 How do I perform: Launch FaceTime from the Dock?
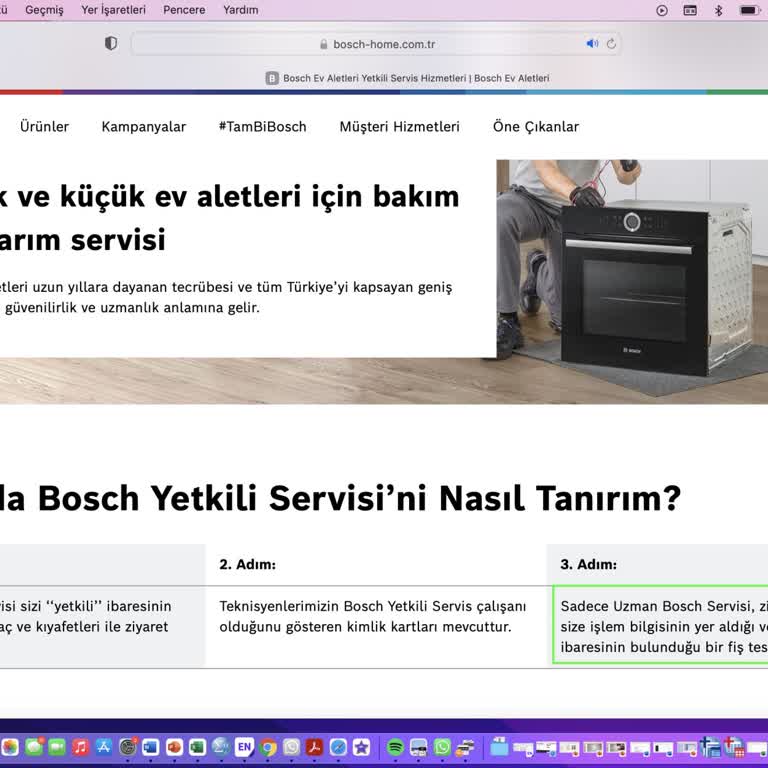(57, 747)
